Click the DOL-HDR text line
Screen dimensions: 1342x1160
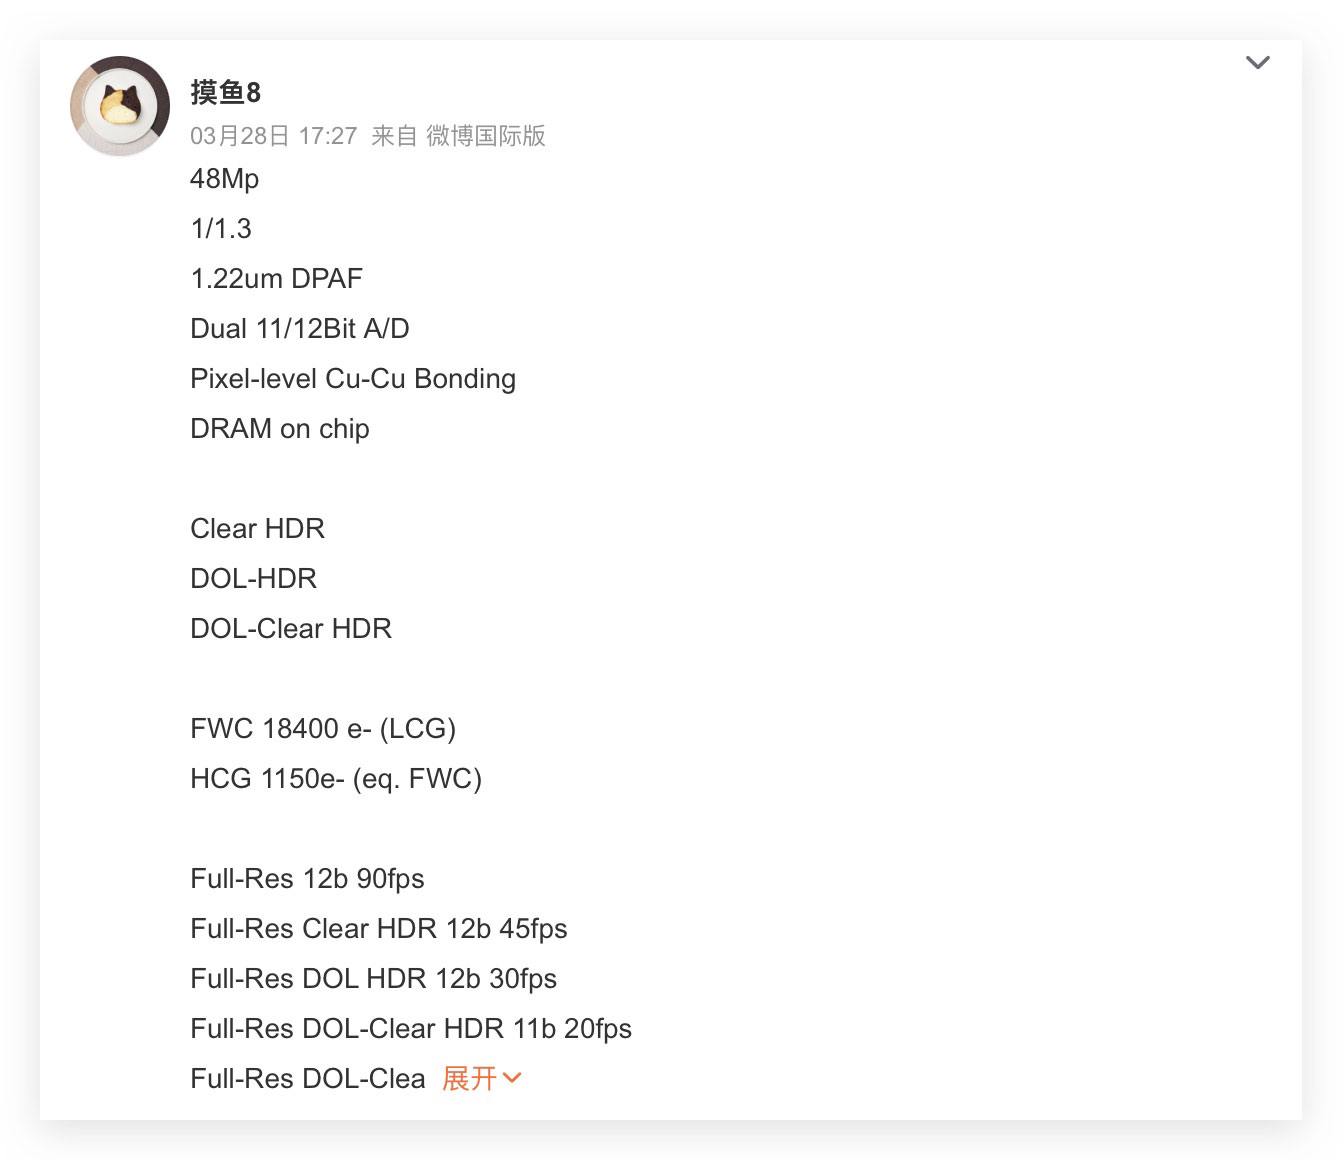coord(254,578)
